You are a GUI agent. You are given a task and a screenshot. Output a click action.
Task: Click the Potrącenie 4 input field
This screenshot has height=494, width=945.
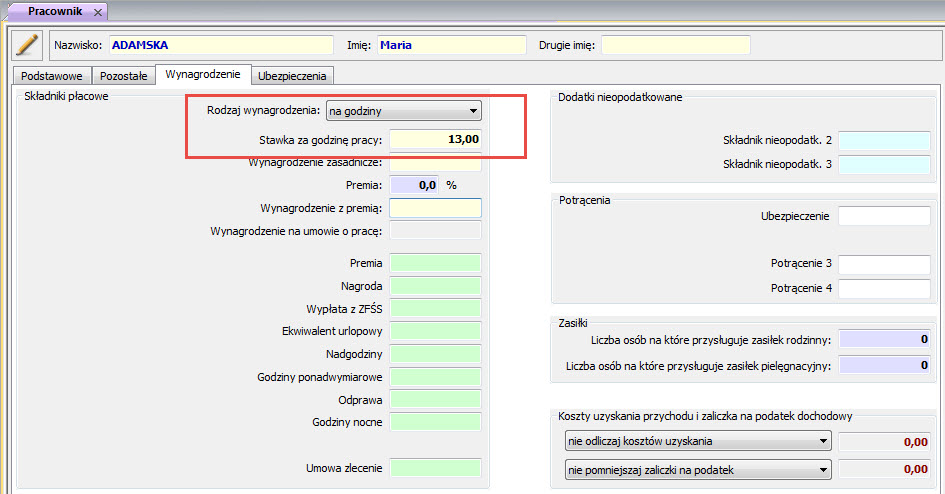(884, 289)
